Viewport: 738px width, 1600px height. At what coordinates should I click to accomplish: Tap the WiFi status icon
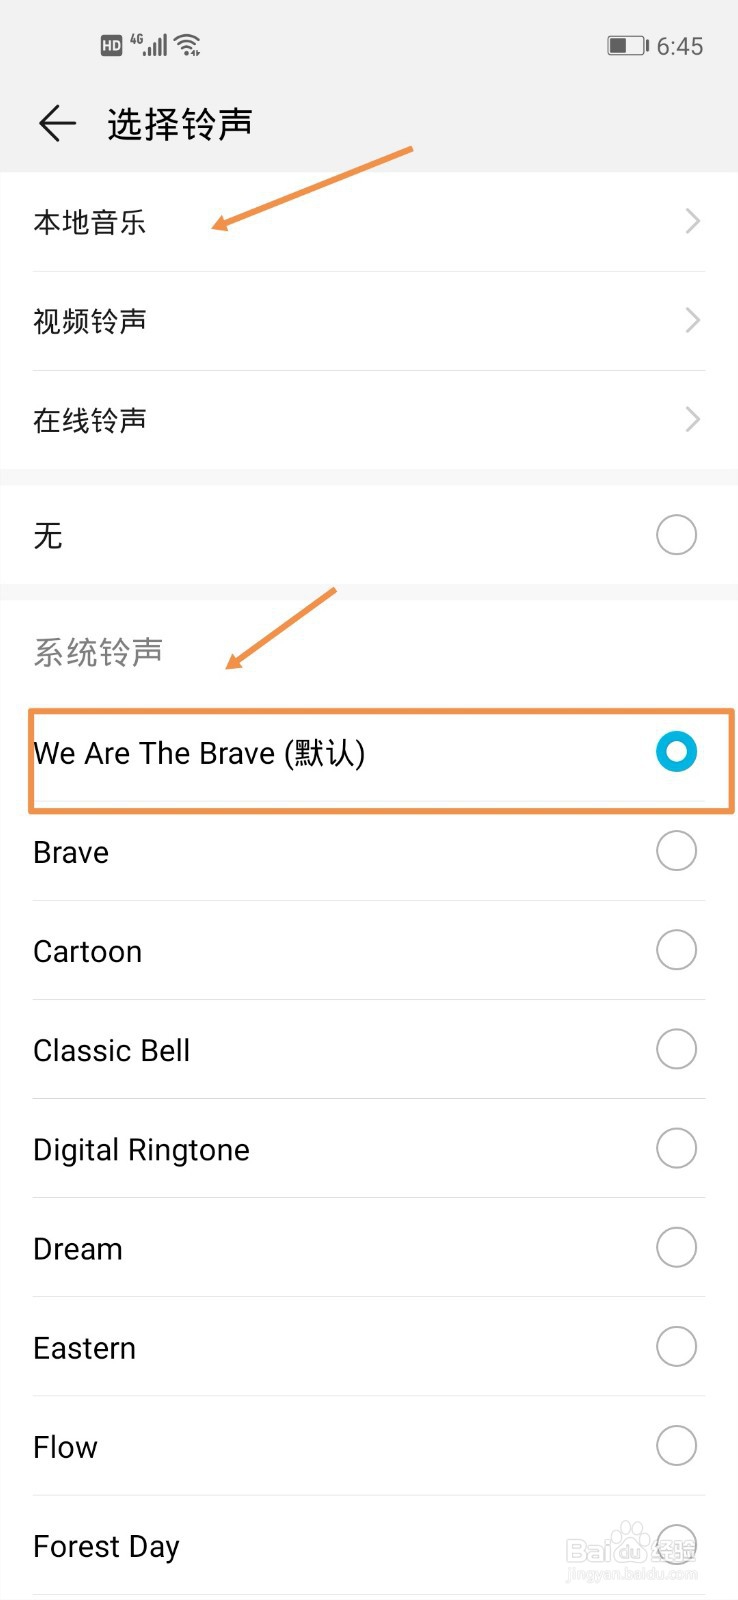coord(187,45)
